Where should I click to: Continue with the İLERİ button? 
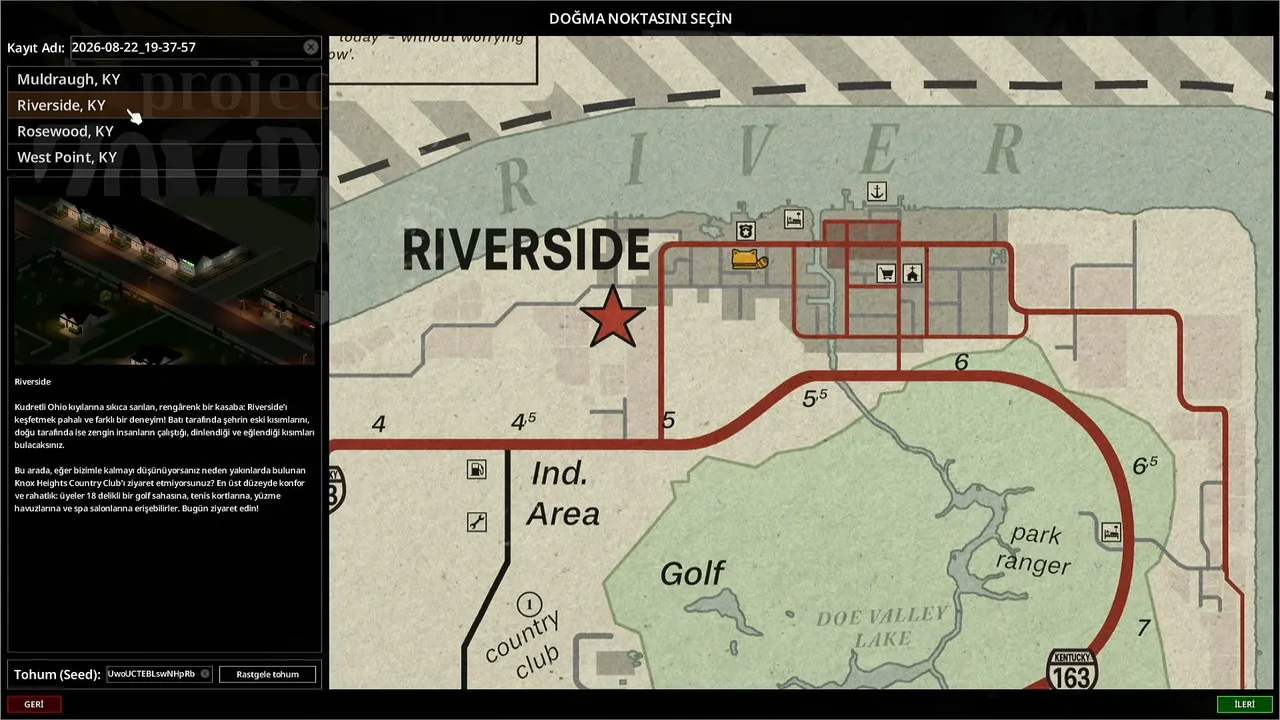pos(1244,704)
